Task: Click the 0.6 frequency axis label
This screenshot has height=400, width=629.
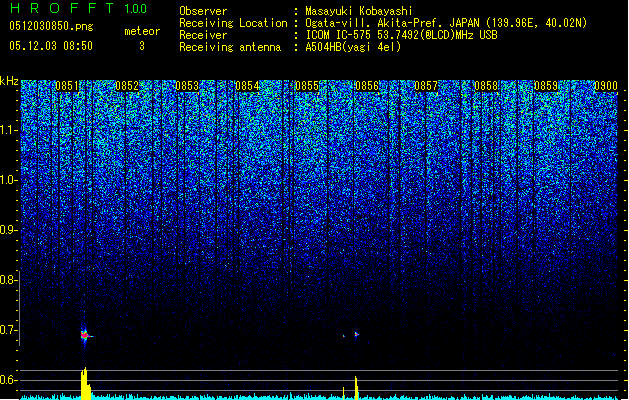Action: click(x=8, y=380)
